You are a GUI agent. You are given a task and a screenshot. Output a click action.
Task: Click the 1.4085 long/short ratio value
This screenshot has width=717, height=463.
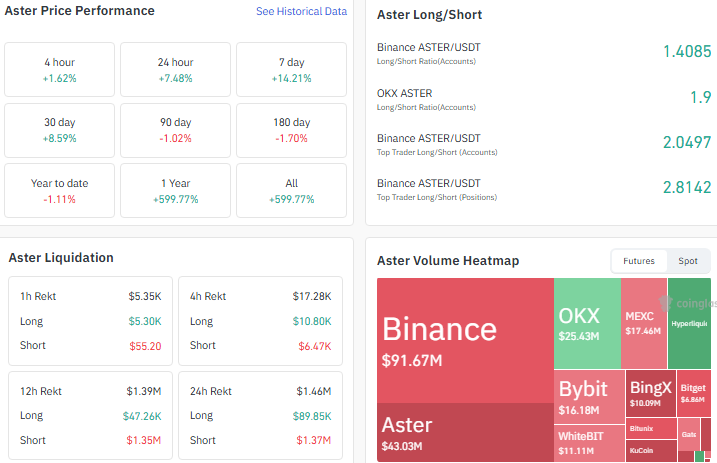pos(687,51)
